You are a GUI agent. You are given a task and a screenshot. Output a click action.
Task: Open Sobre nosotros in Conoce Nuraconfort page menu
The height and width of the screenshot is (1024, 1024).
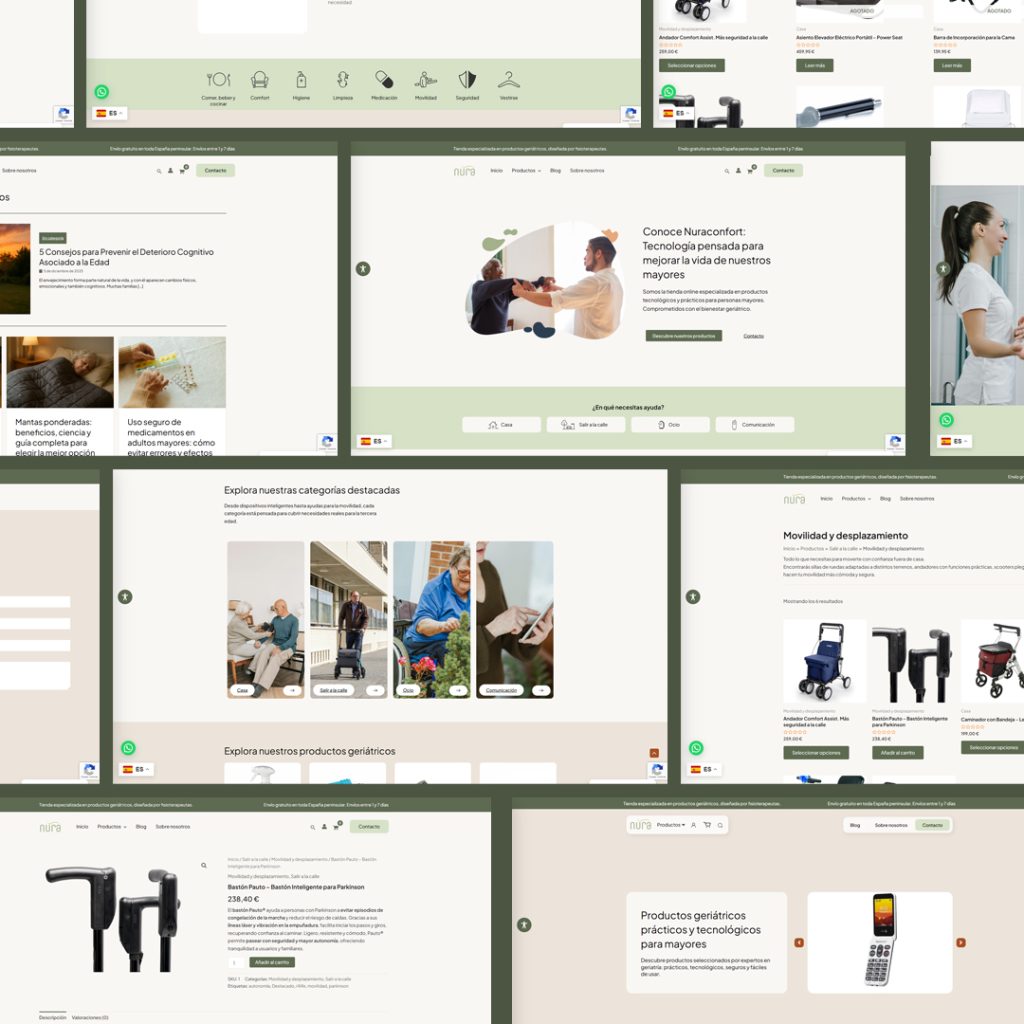[x=586, y=170]
